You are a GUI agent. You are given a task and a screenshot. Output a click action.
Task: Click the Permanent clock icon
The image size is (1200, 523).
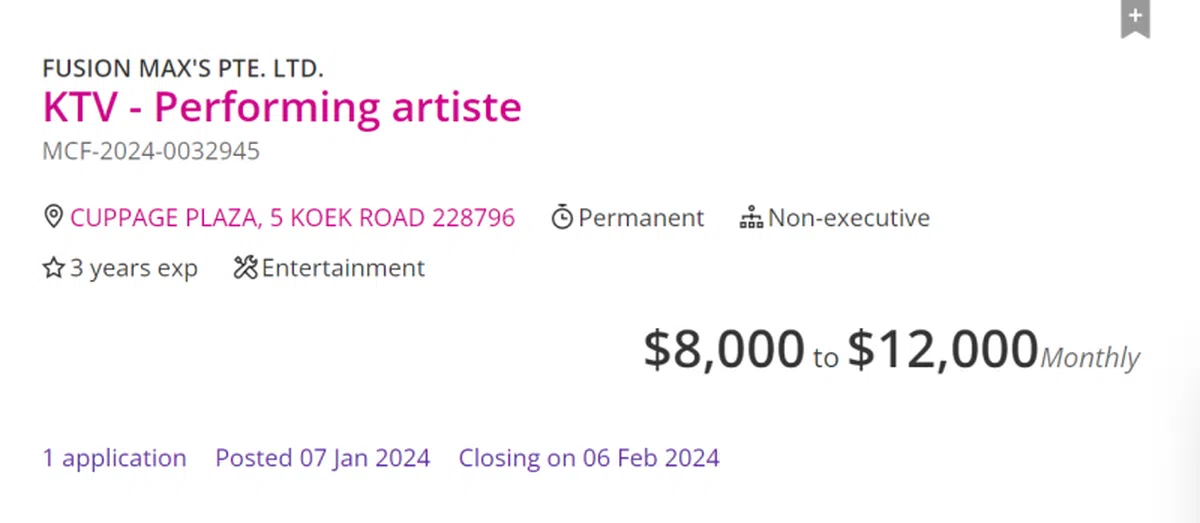coord(562,217)
